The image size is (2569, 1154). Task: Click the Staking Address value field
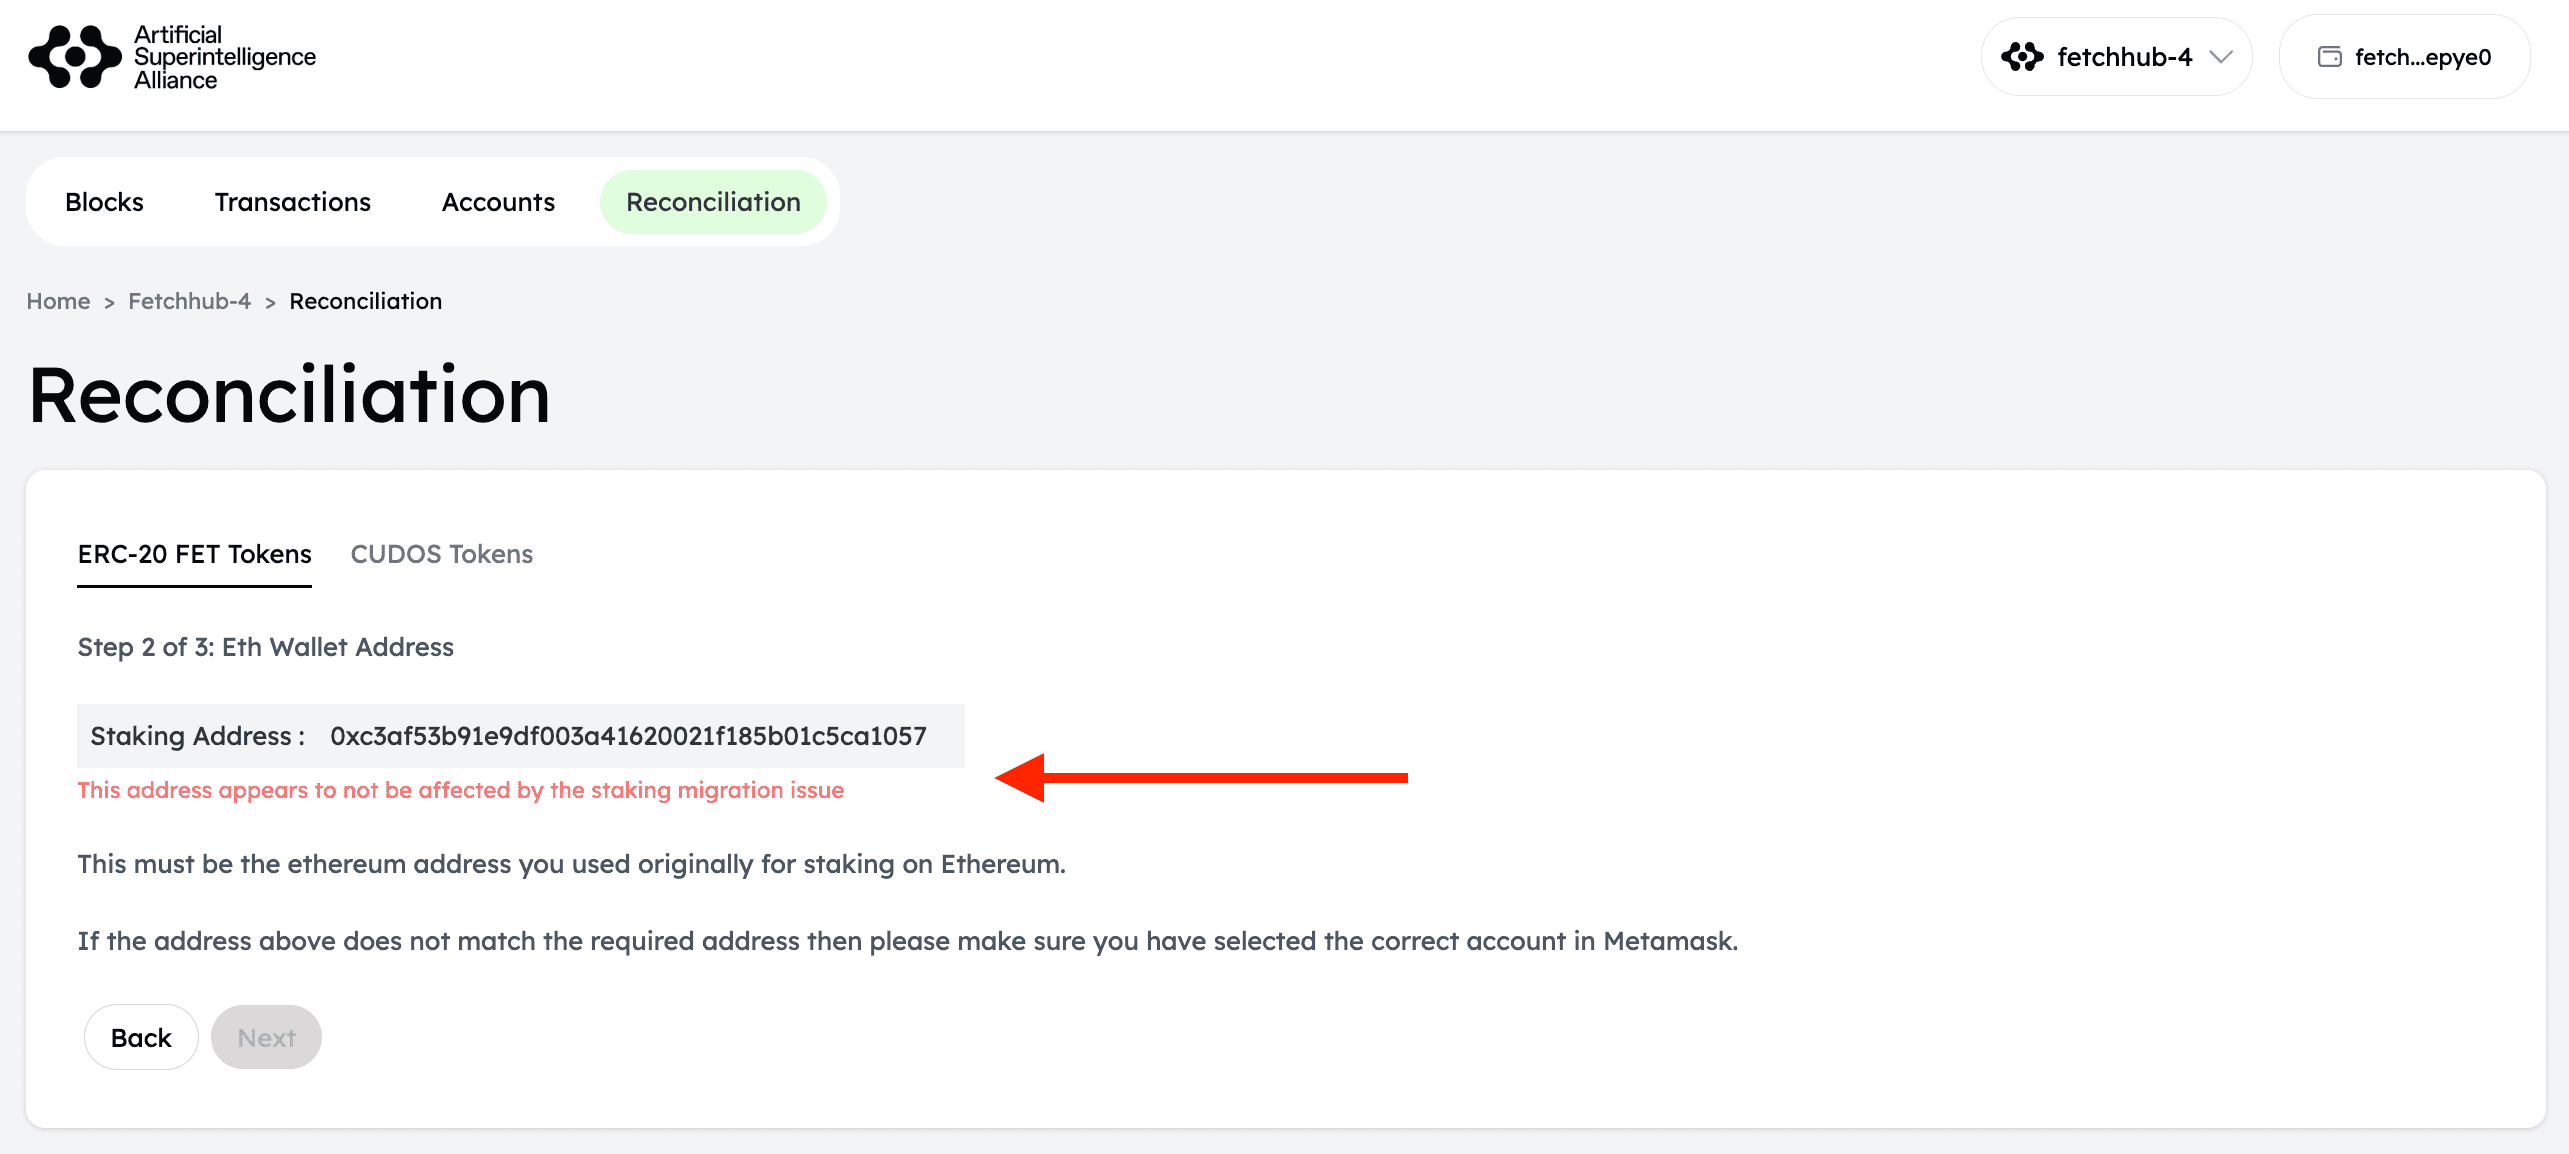point(628,736)
